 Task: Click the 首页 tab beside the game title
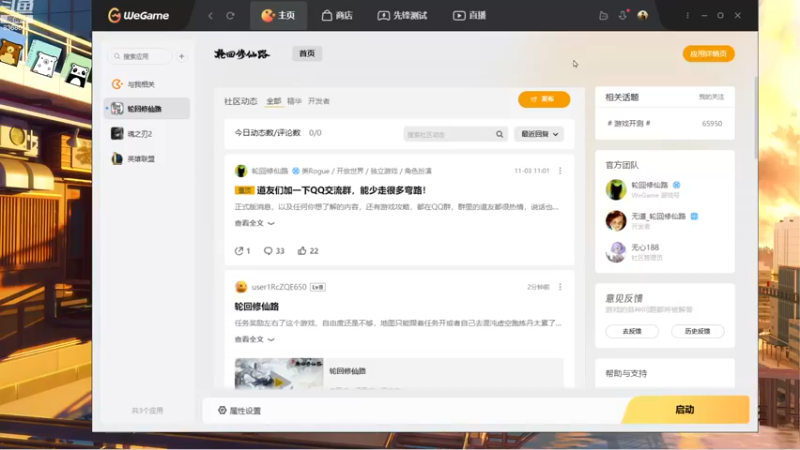(307, 54)
